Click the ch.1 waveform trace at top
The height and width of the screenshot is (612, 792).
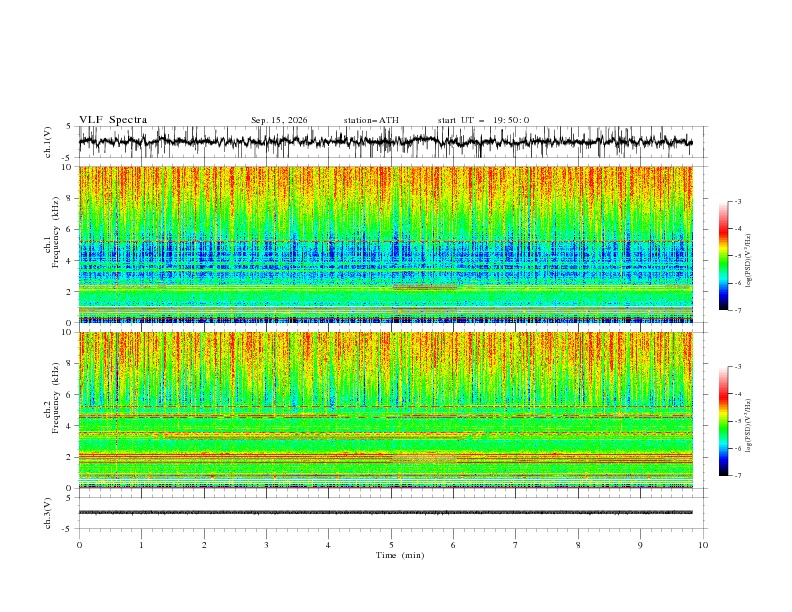click(385, 141)
